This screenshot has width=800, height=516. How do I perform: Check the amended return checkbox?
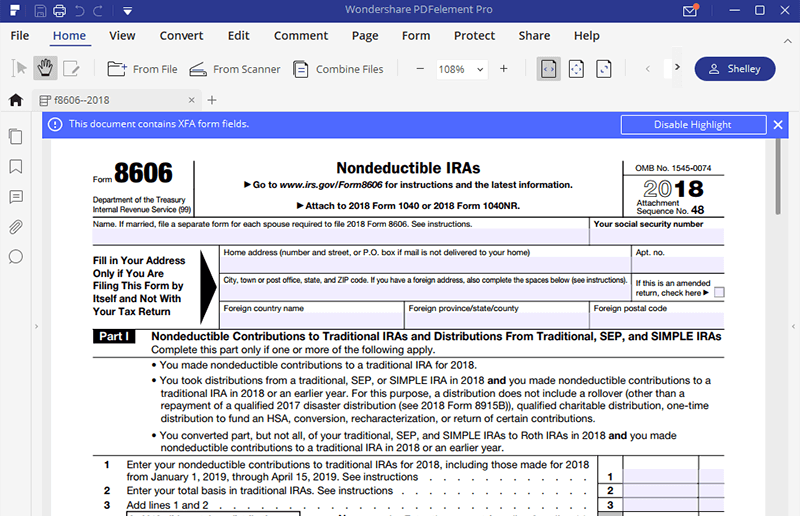click(719, 292)
